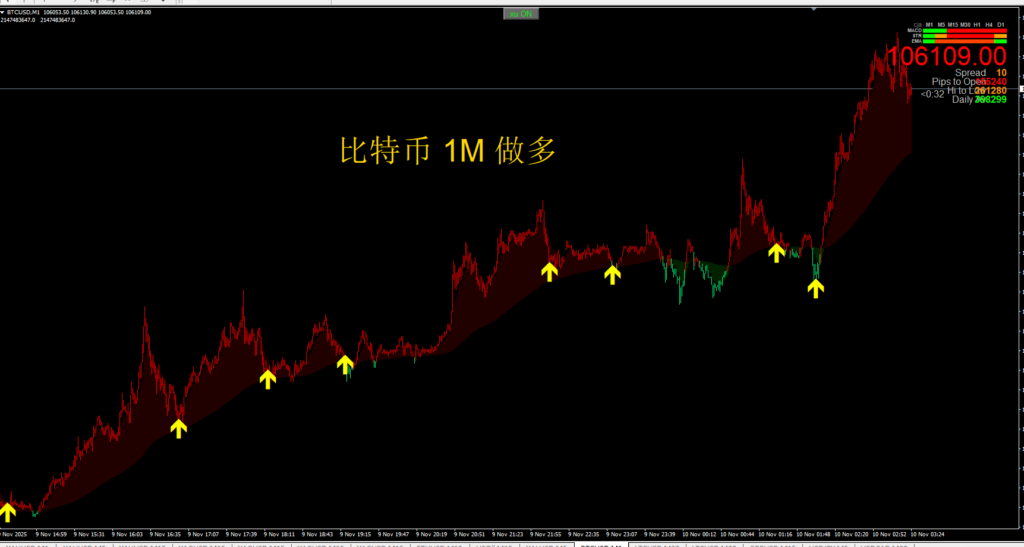Click the green D1 cell in EMA row

click(x=1000, y=41)
